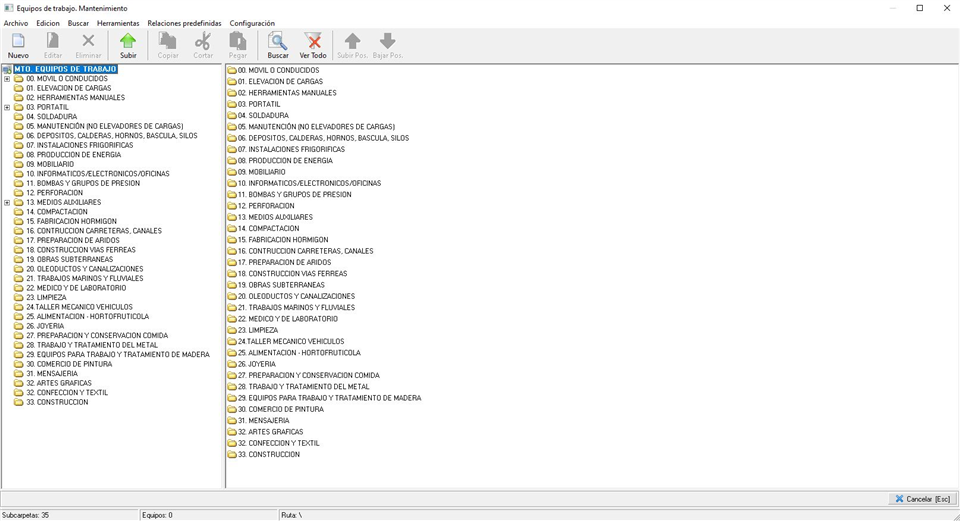The image size is (960, 521).
Task: Click the Eliminar X icon
Action: [88, 42]
